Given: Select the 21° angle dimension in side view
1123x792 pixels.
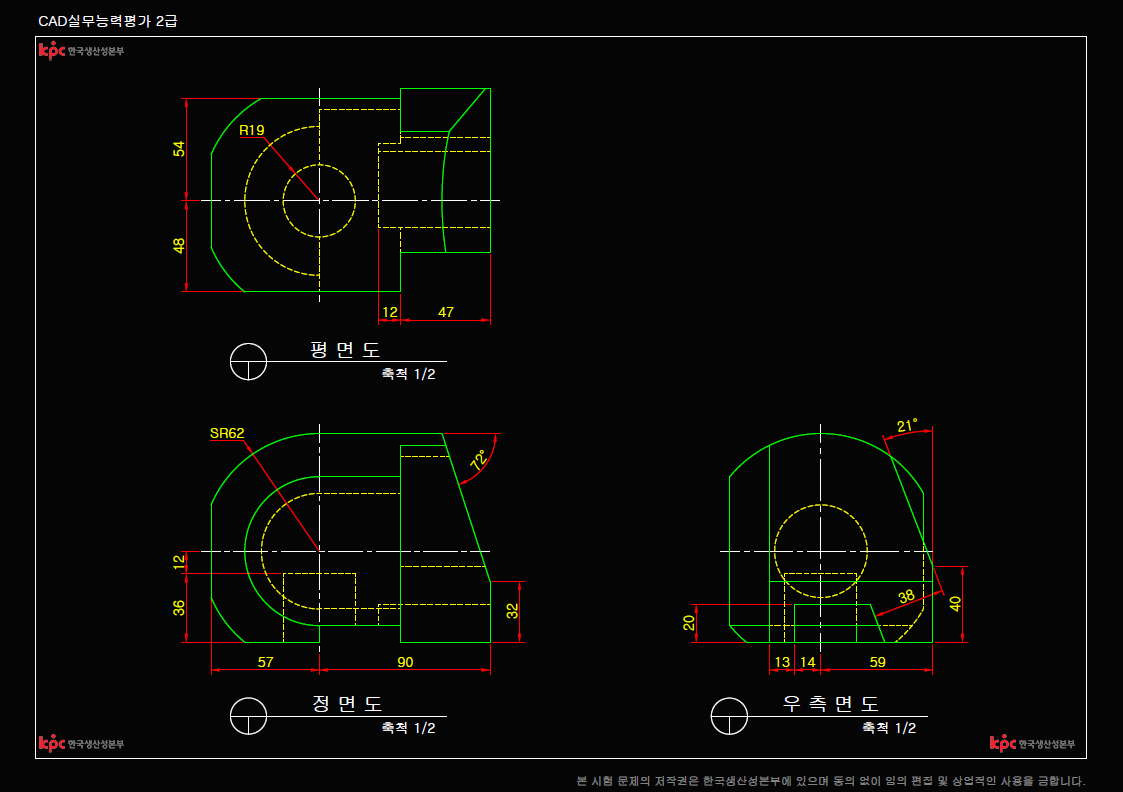Looking at the screenshot, I should tap(907, 426).
